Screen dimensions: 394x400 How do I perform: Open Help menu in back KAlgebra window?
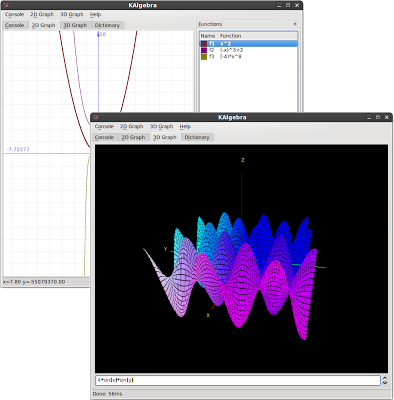pyautogui.click(x=95, y=14)
